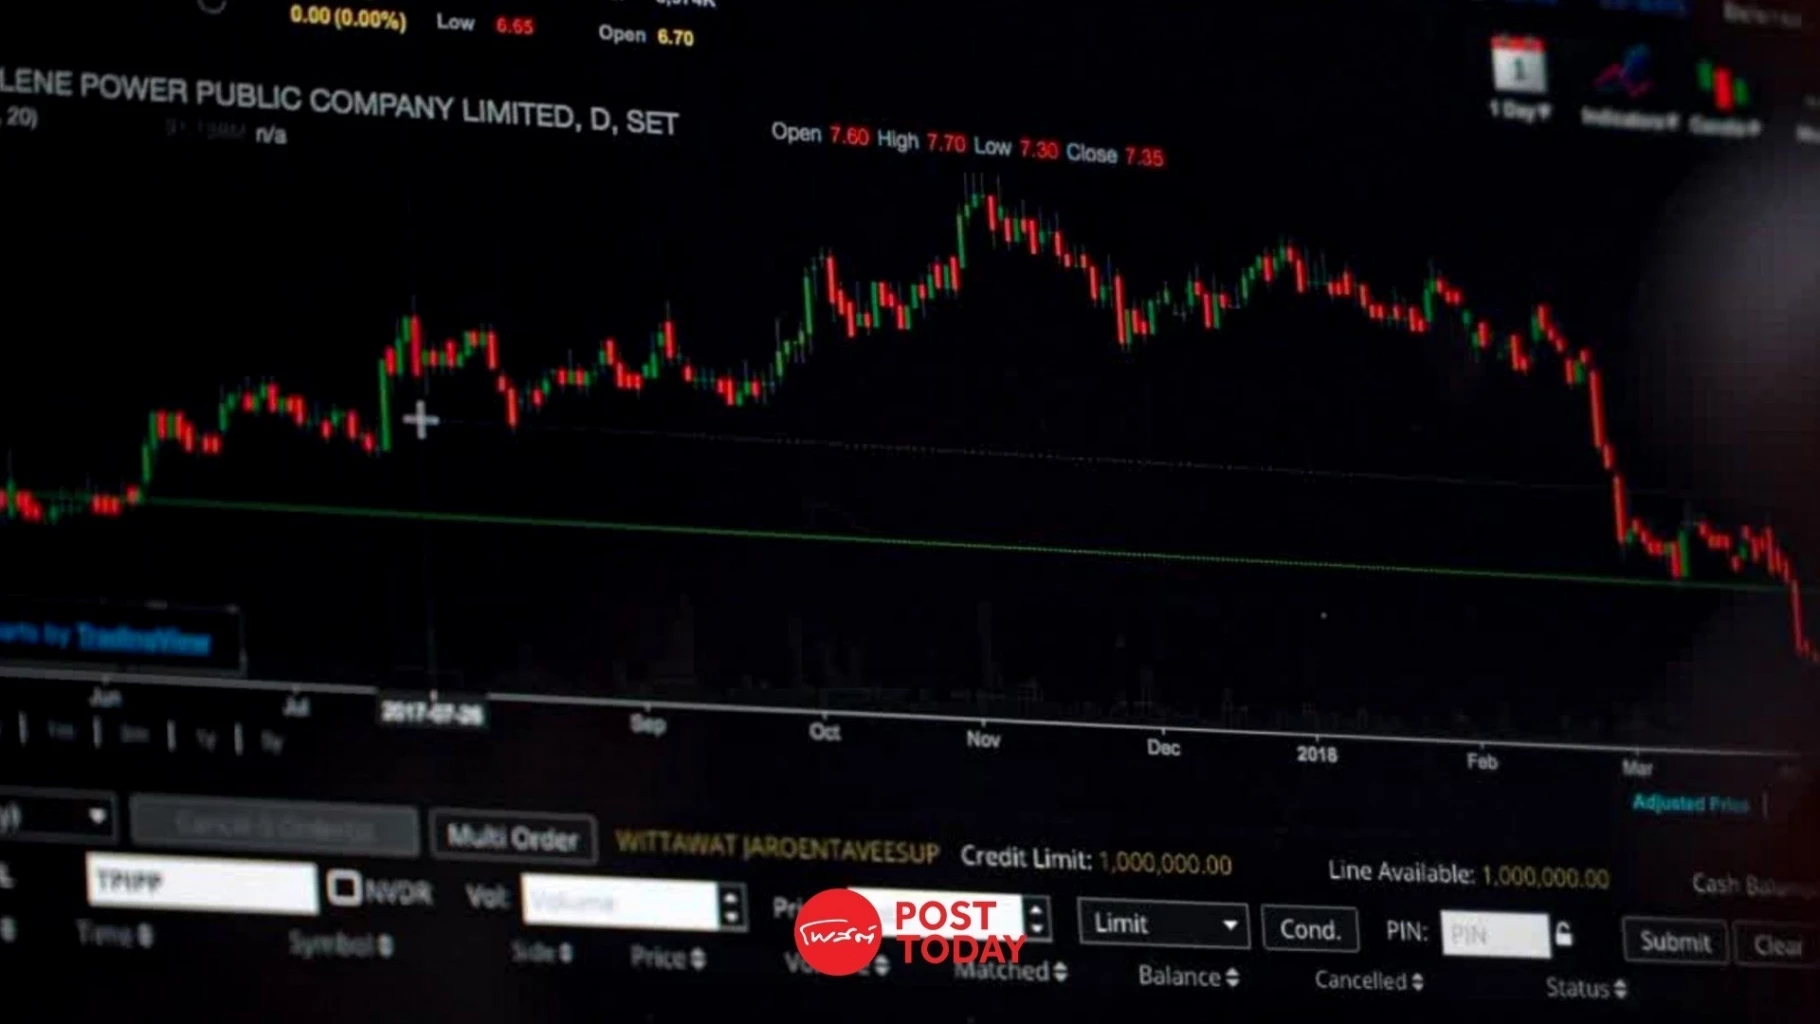This screenshot has height=1024, width=1820.
Task: Enable the NVDR checkbox
Action: [345, 887]
